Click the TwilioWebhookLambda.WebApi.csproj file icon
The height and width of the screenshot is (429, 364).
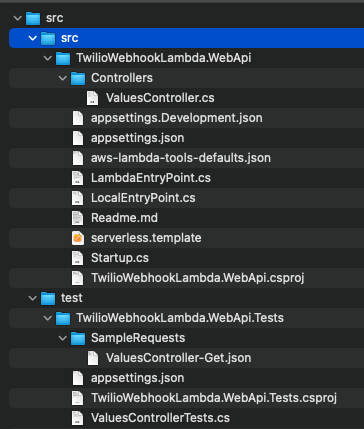pos(78,278)
